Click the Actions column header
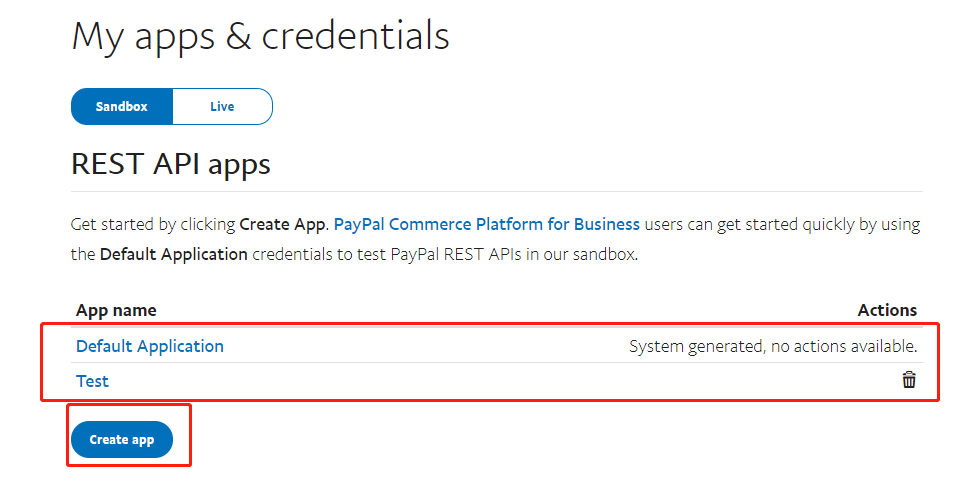Screen dimensions: 964x483 click(x=887, y=310)
